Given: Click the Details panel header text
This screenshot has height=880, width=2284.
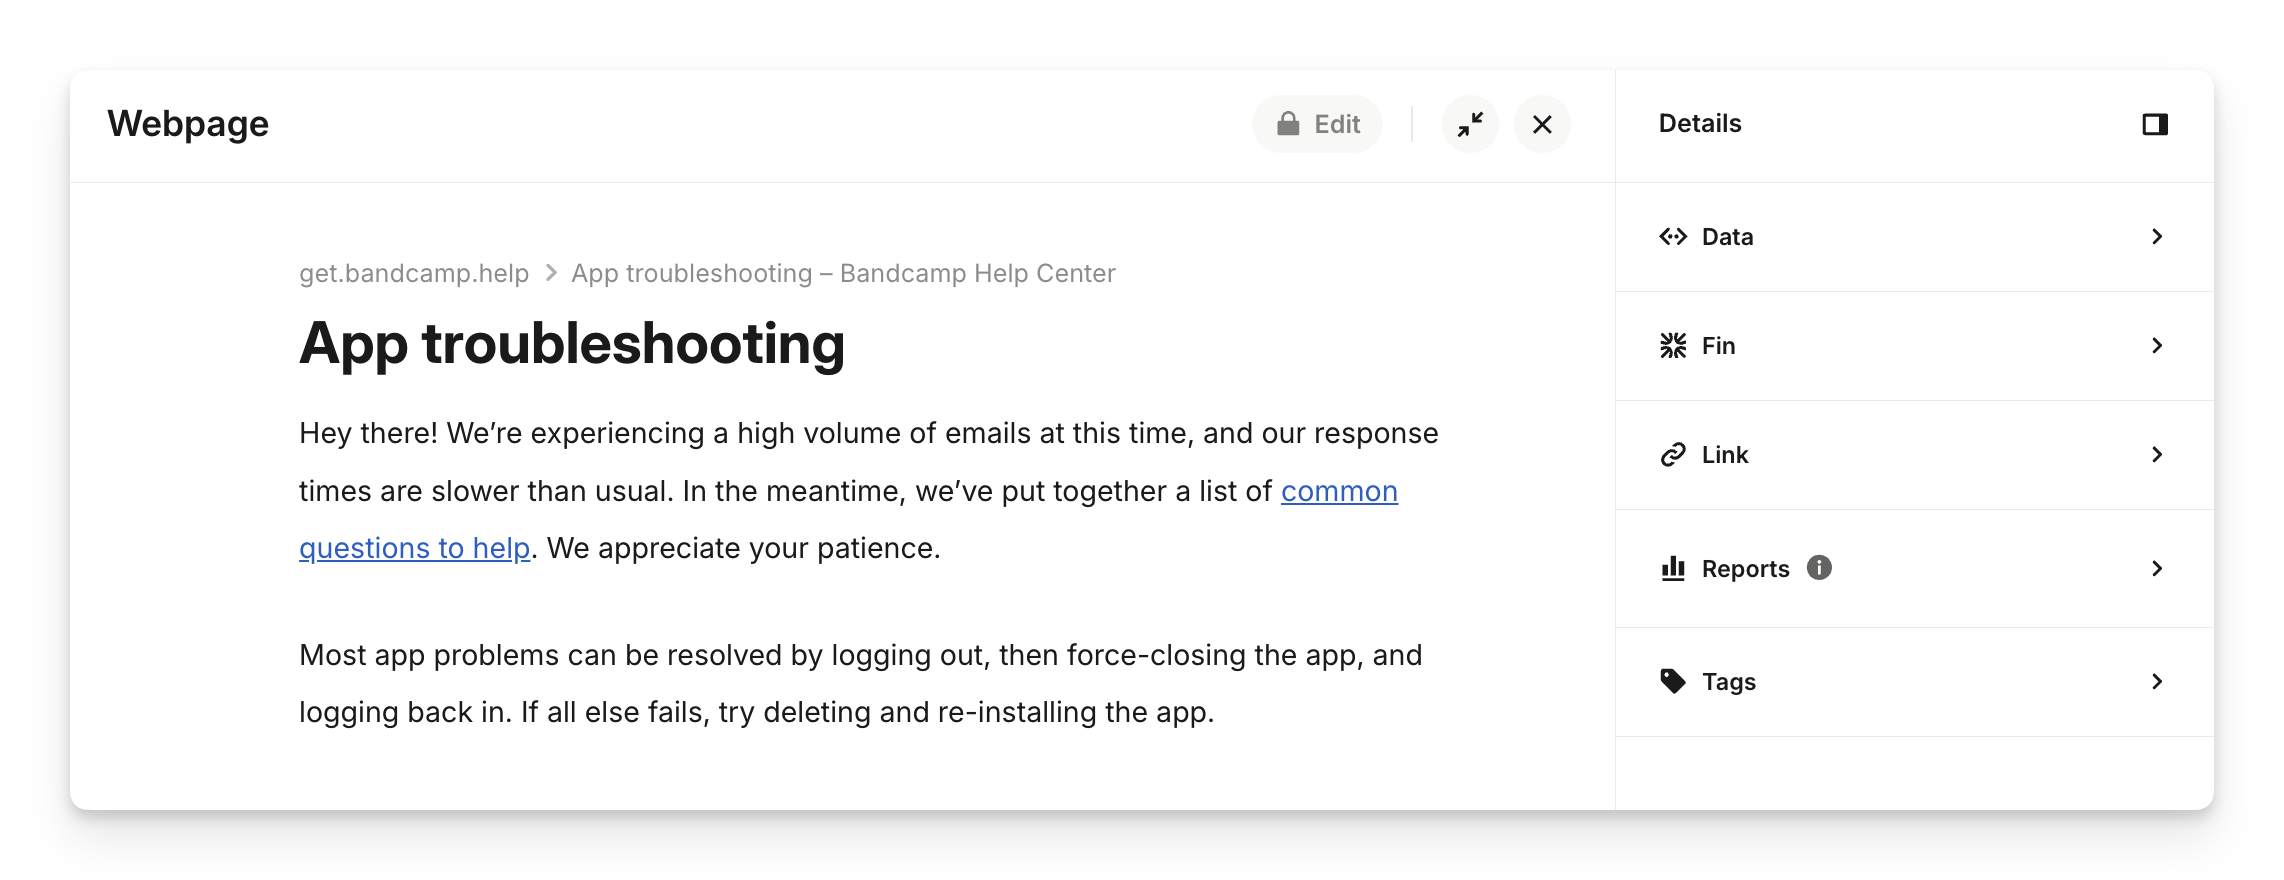Looking at the screenshot, I should (1700, 124).
